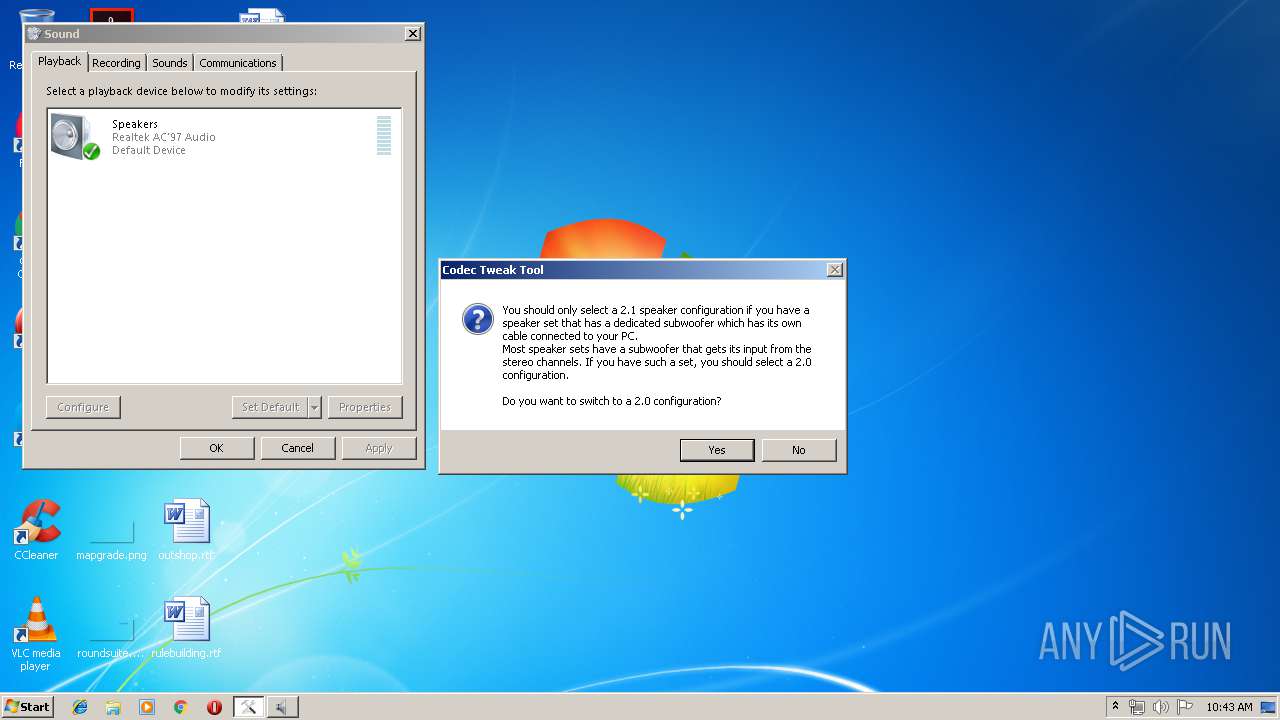Screen dimensions: 1280x720
Task: Open the Start menu
Action: (x=27, y=706)
